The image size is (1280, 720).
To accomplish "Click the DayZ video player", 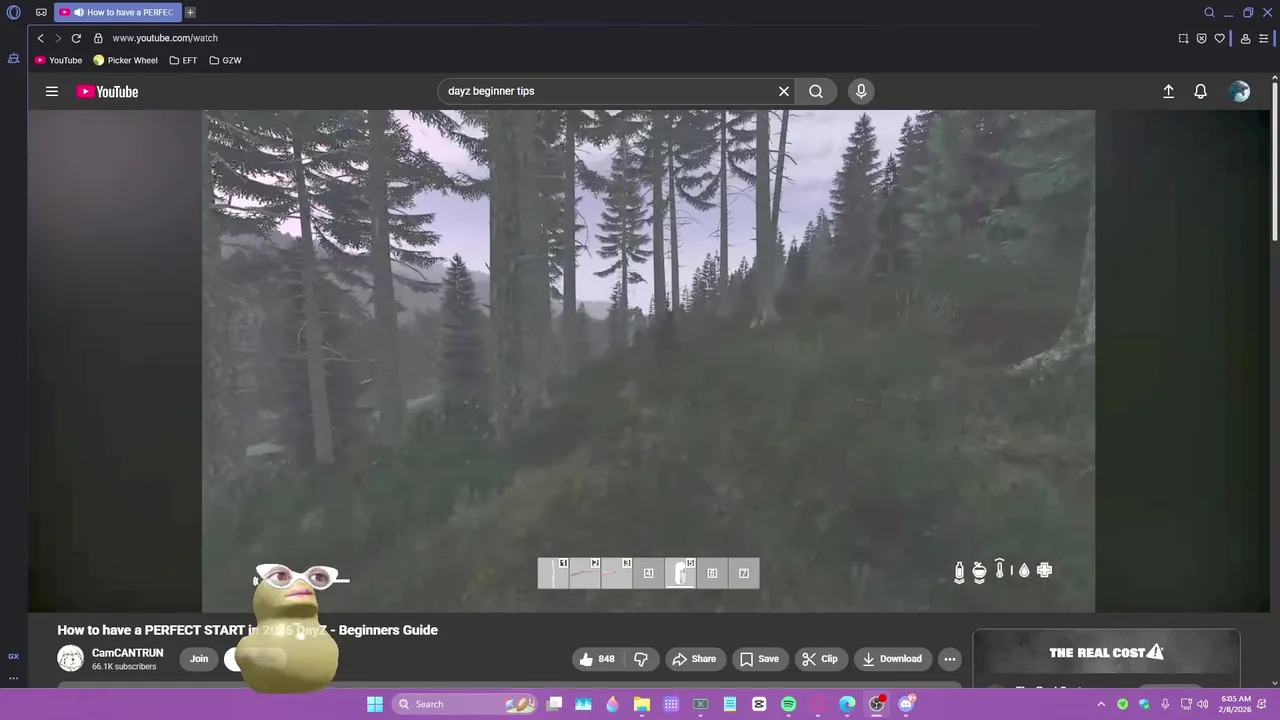I will 648,361.
